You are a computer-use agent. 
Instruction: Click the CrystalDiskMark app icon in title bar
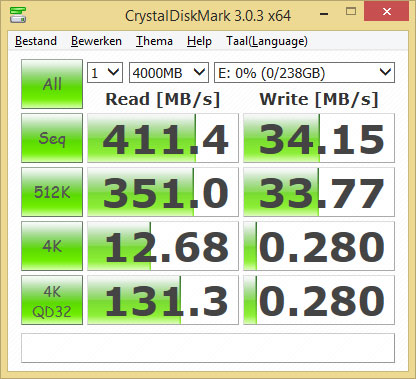point(18,14)
